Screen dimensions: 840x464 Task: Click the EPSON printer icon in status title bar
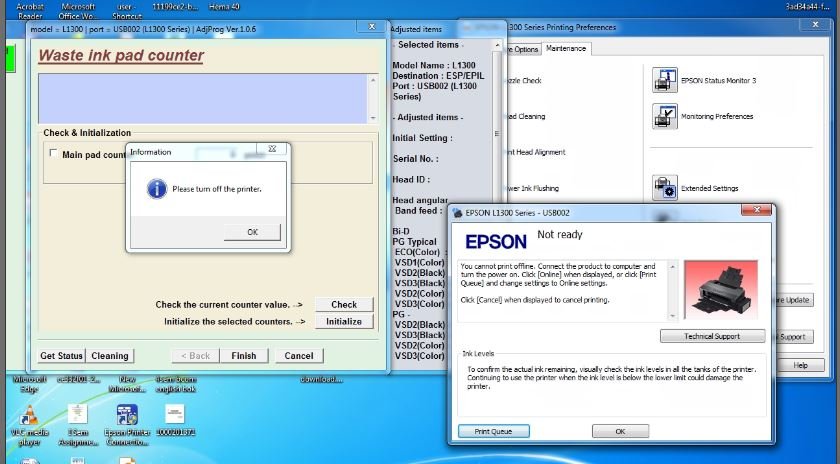pyautogui.click(x=457, y=213)
